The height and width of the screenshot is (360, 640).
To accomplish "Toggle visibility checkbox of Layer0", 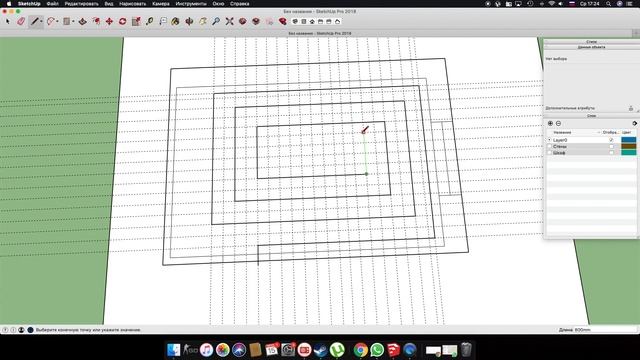I will (611, 140).
